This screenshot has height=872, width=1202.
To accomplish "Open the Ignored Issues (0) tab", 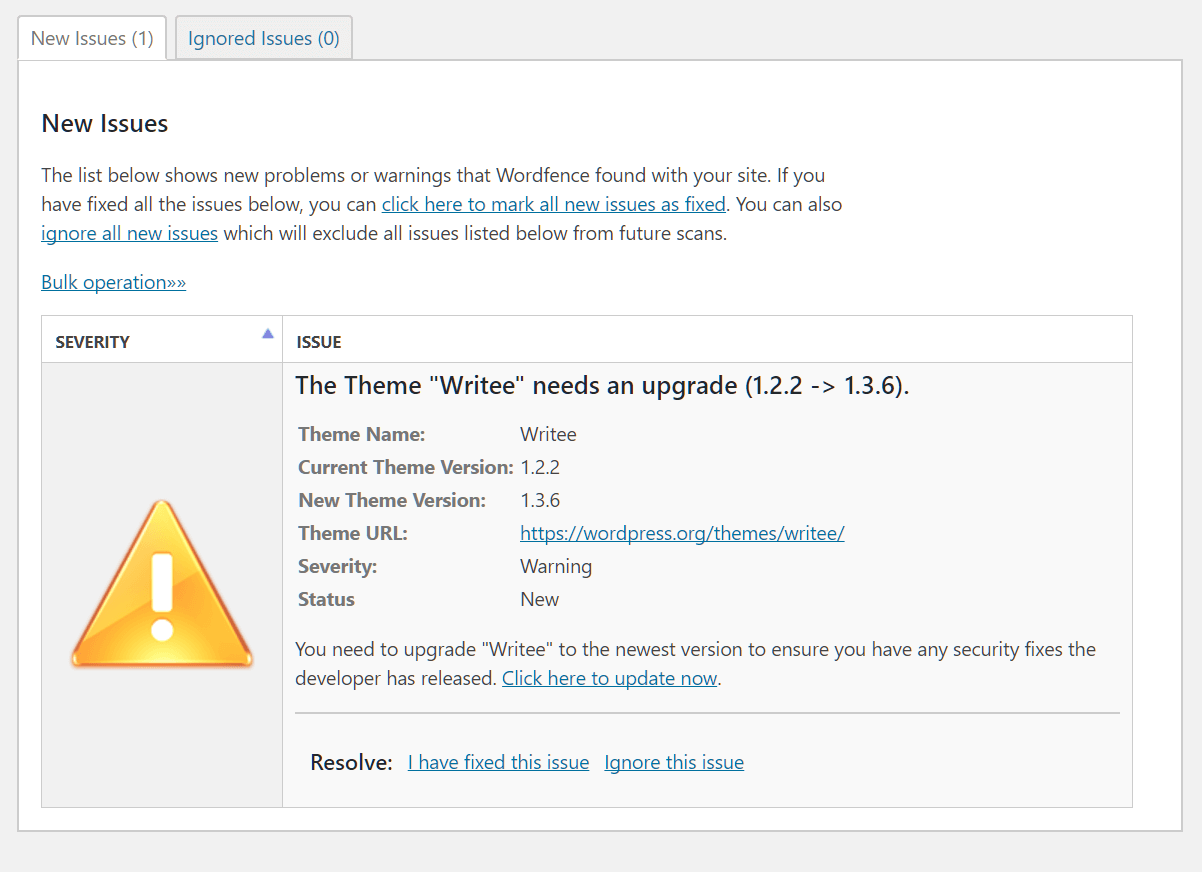I will tap(264, 39).
